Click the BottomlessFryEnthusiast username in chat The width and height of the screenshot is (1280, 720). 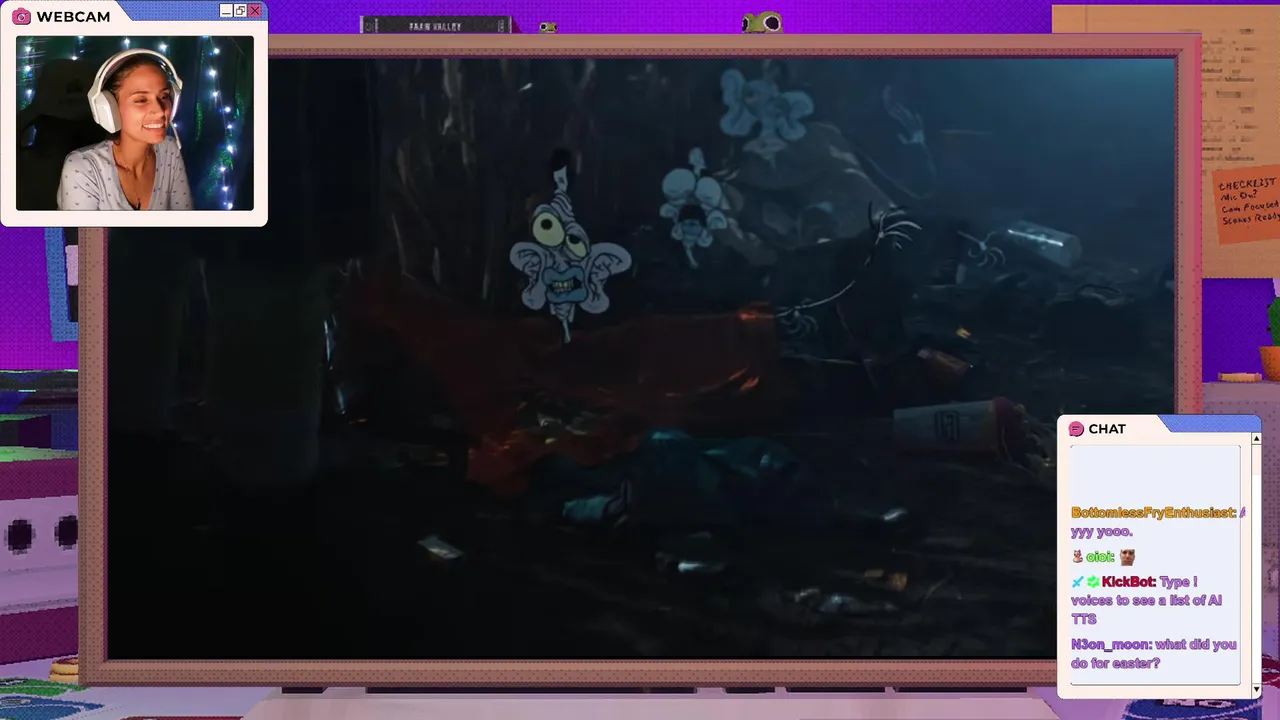[x=1153, y=512]
